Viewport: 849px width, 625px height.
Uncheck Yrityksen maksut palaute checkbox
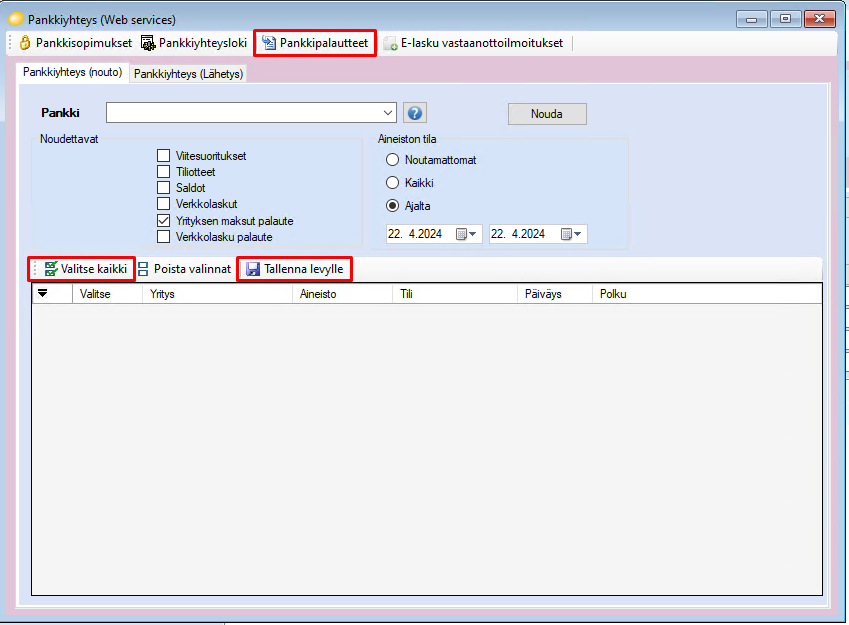[163, 220]
